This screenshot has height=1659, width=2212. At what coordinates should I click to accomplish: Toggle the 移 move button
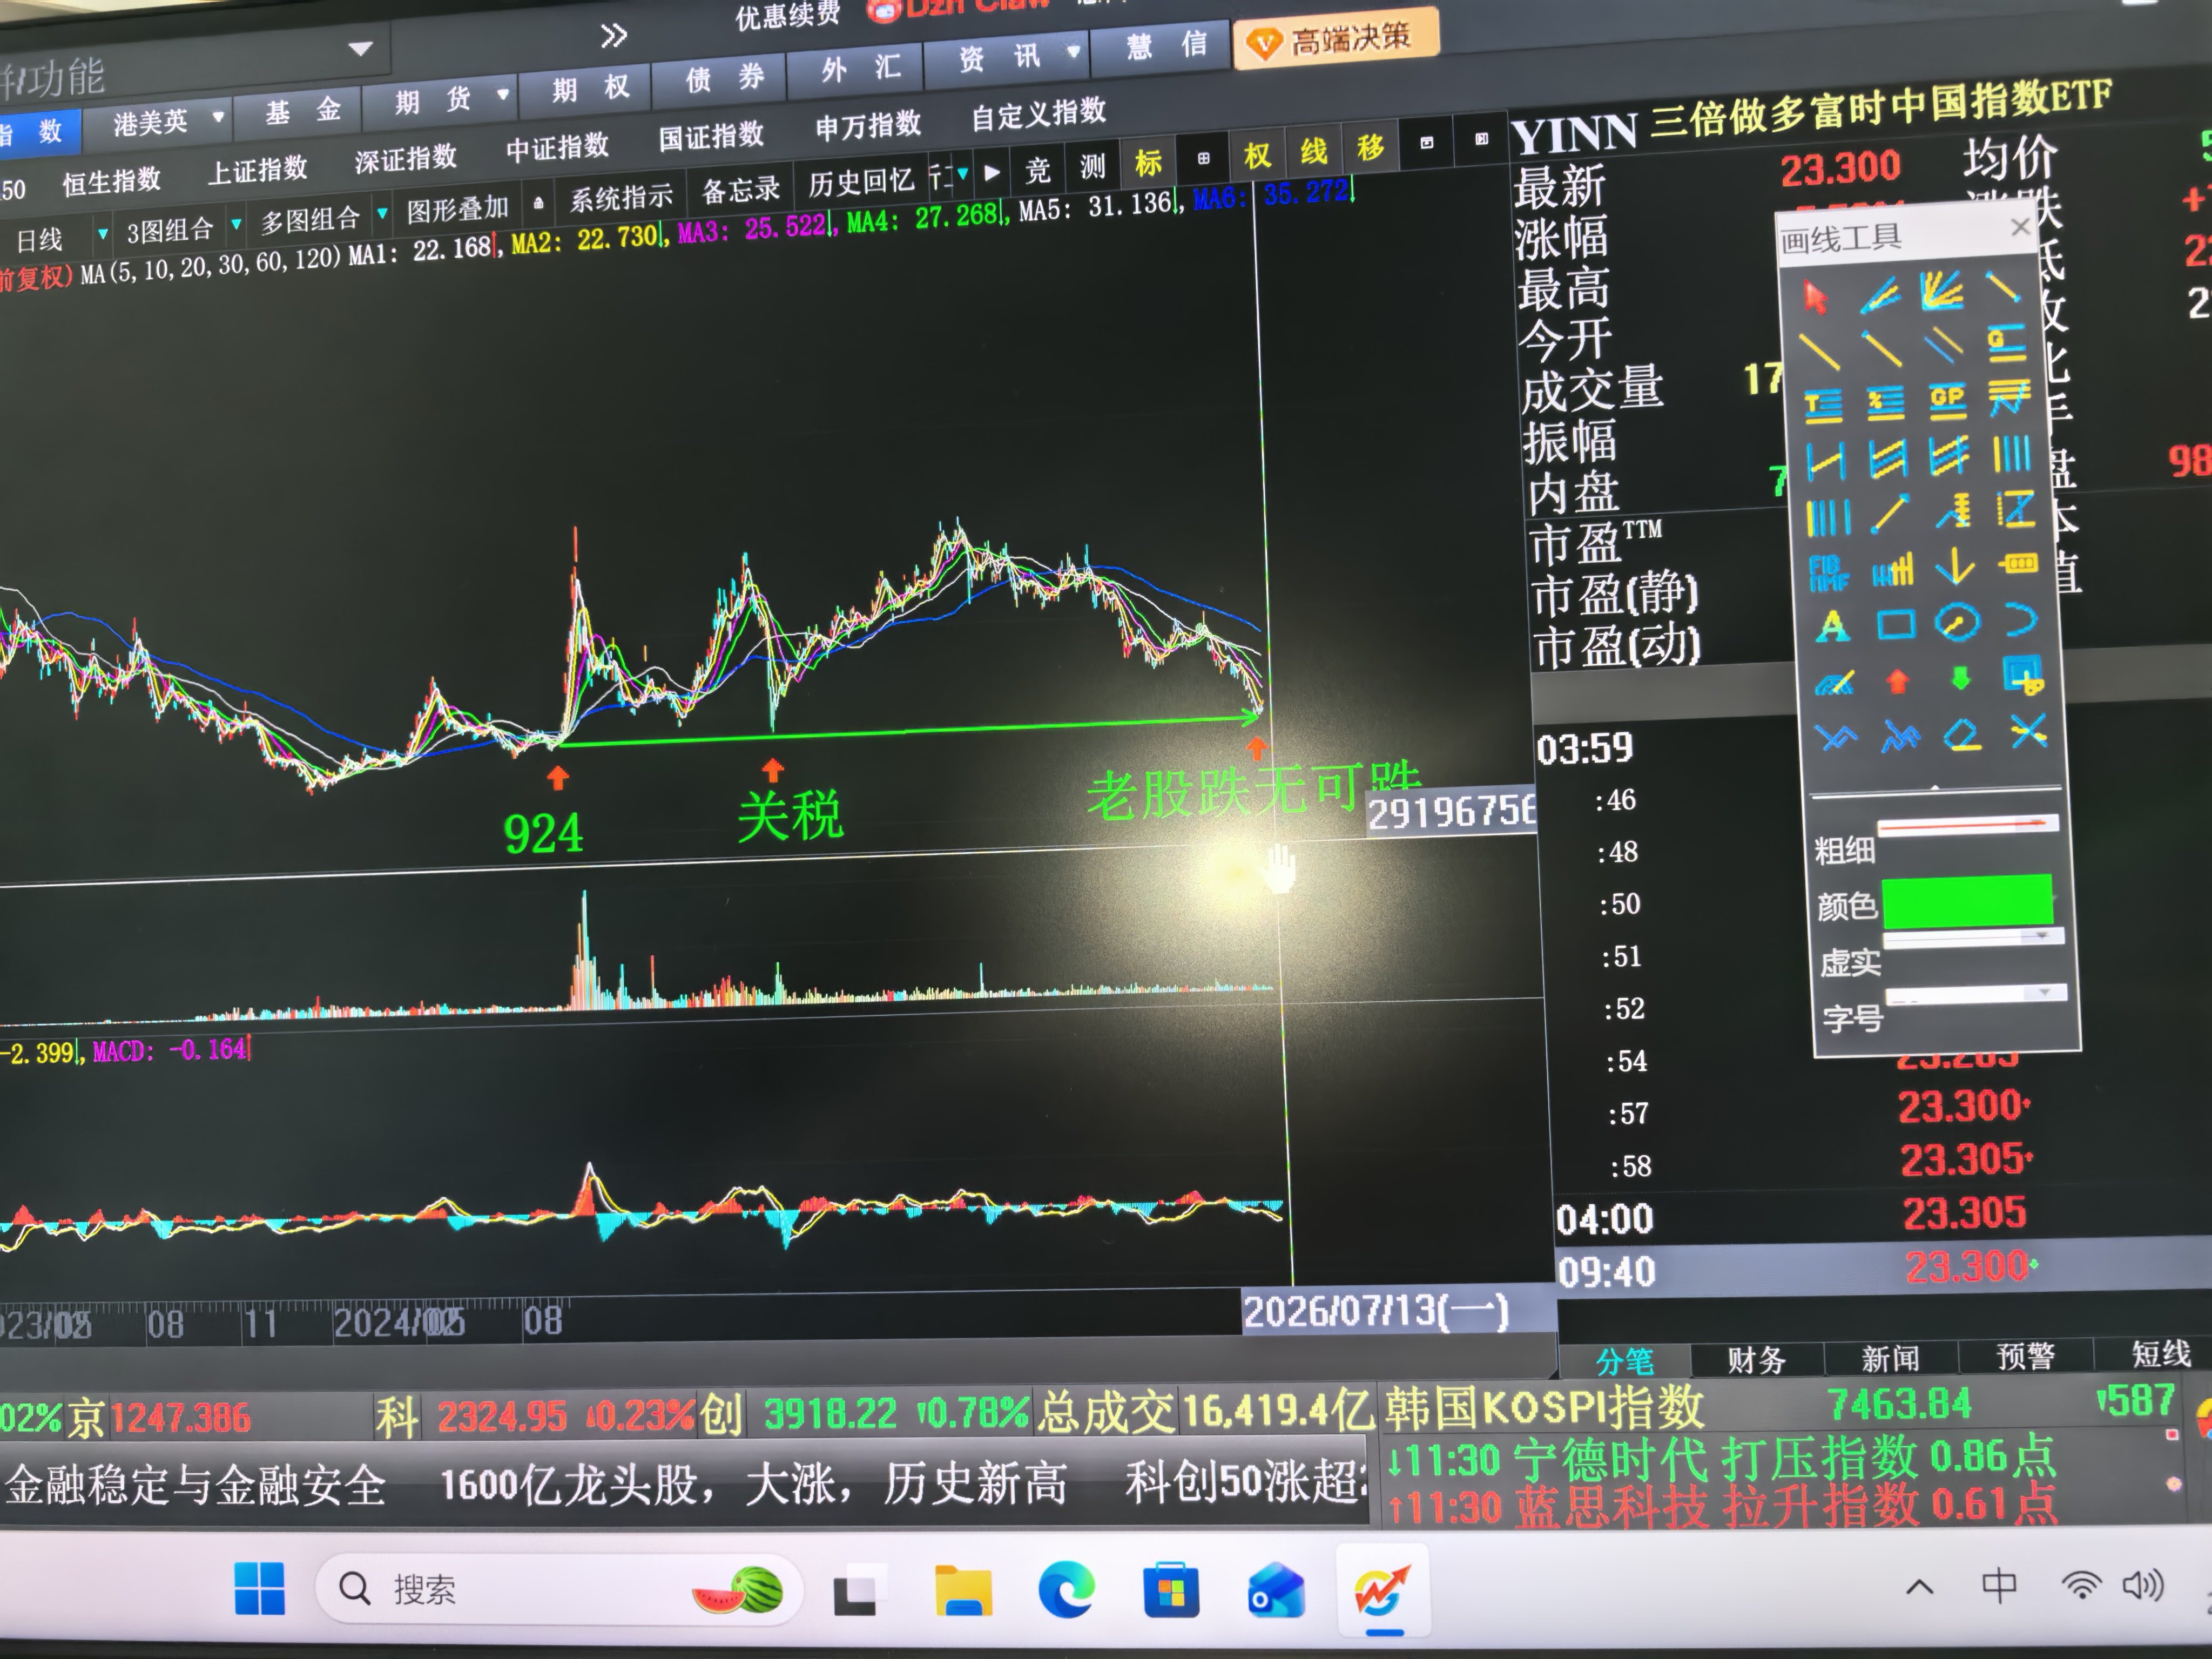[1370, 148]
